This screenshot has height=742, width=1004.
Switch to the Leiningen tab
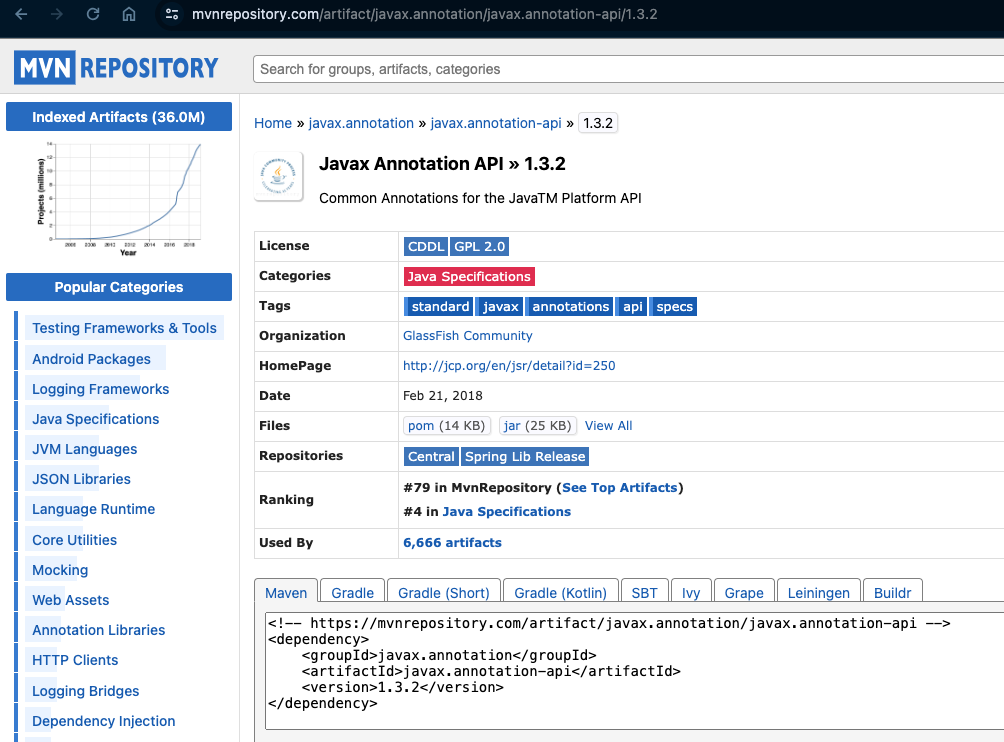click(818, 592)
